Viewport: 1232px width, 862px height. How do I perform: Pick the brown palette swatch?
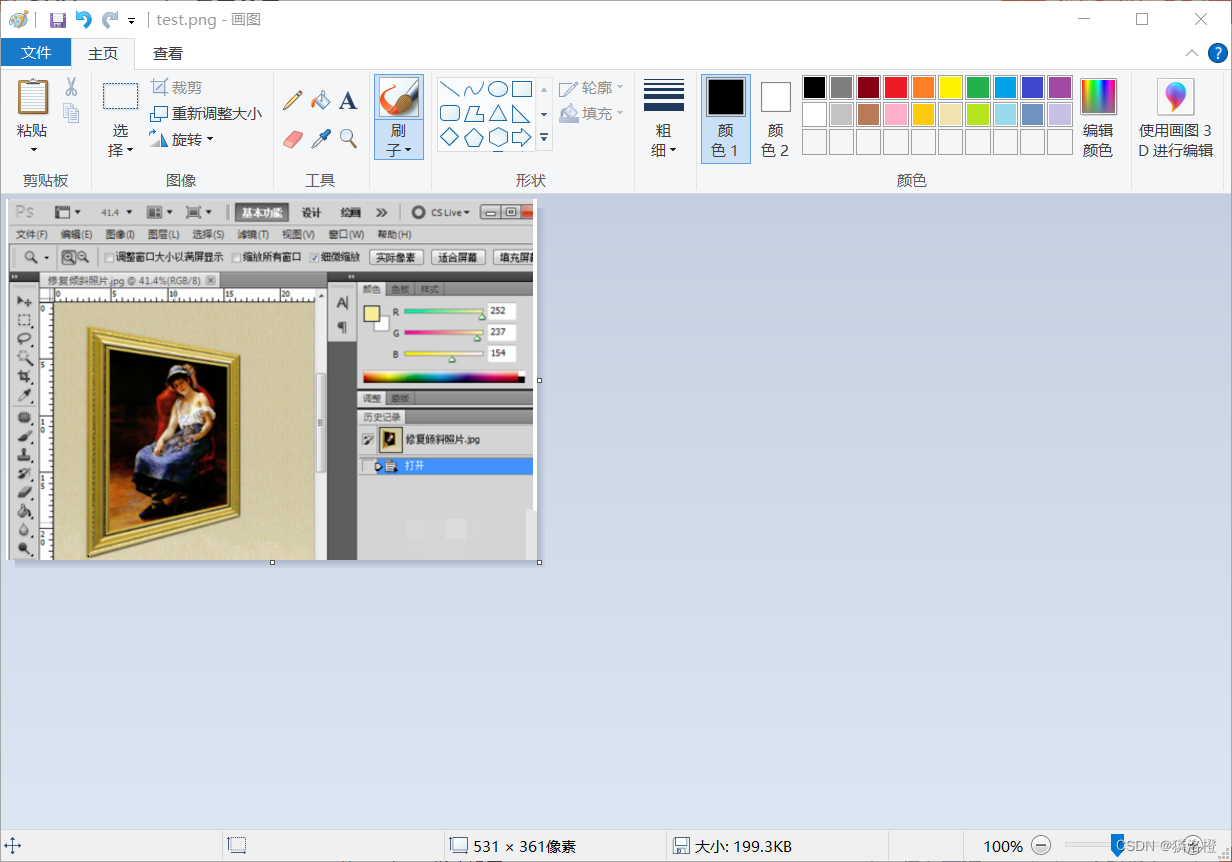[x=869, y=115]
